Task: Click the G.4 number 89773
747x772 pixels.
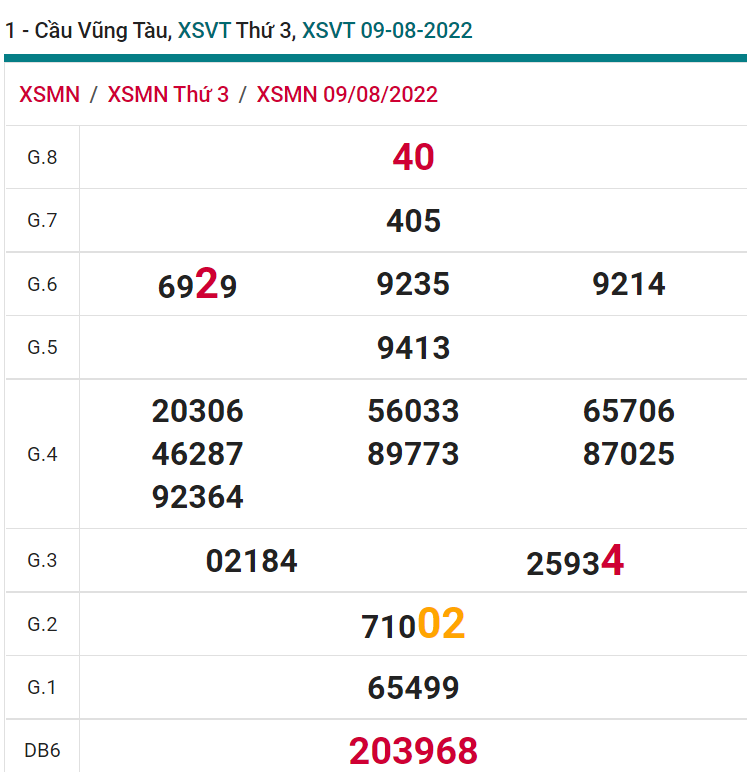Action: tap(413, 454)
